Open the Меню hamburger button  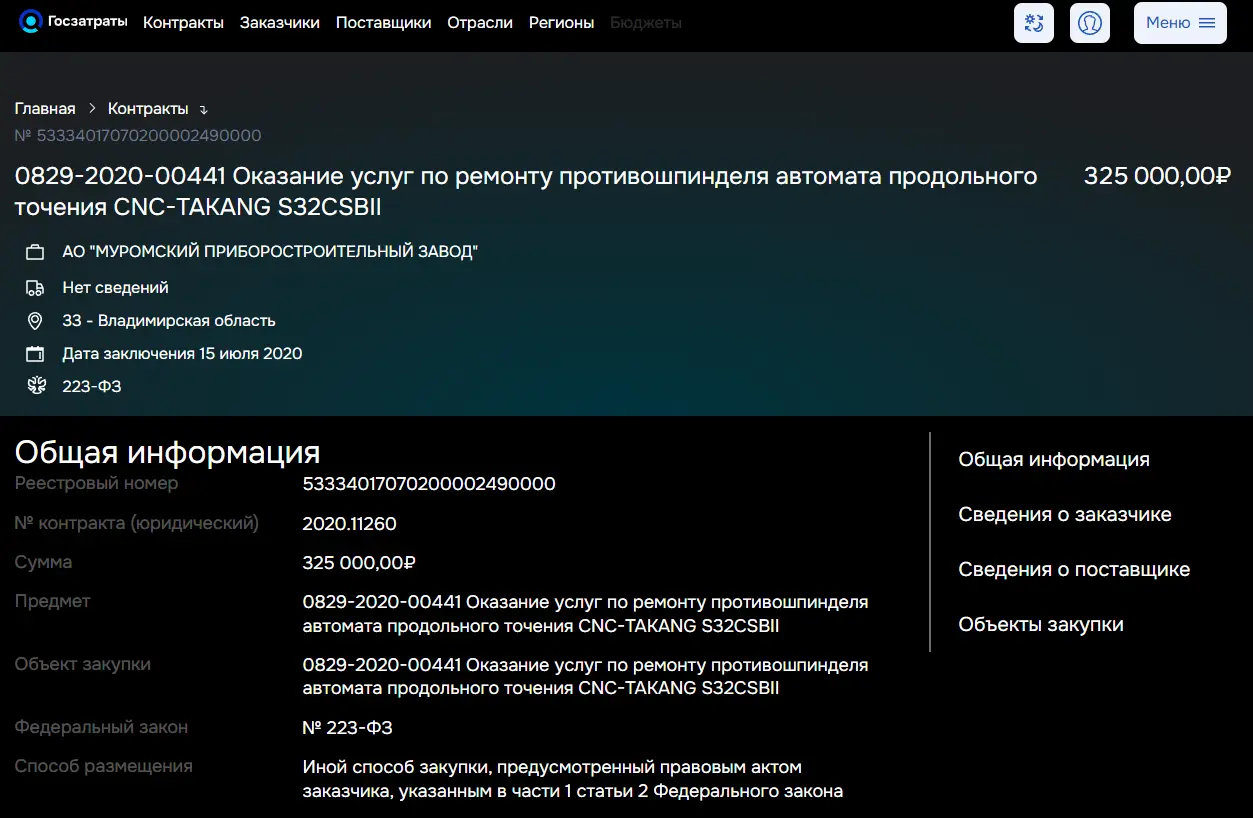pos(1180,23)
